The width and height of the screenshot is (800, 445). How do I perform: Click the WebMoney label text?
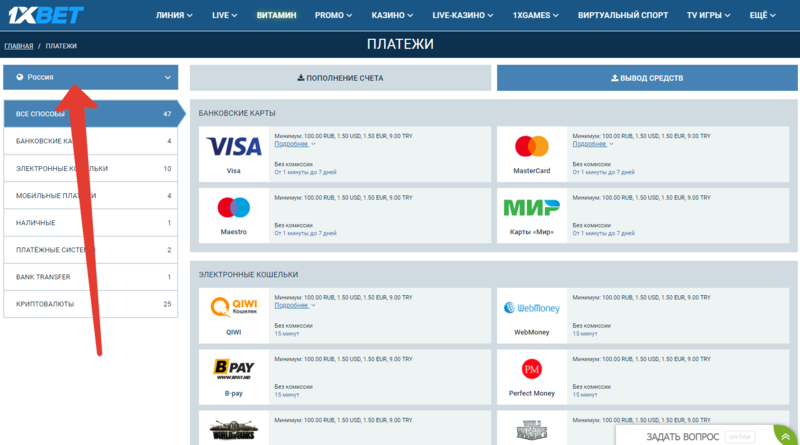point(532,332)
